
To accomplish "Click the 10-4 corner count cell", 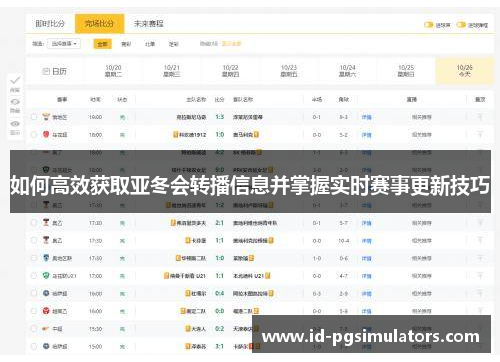I will (344, 240).
